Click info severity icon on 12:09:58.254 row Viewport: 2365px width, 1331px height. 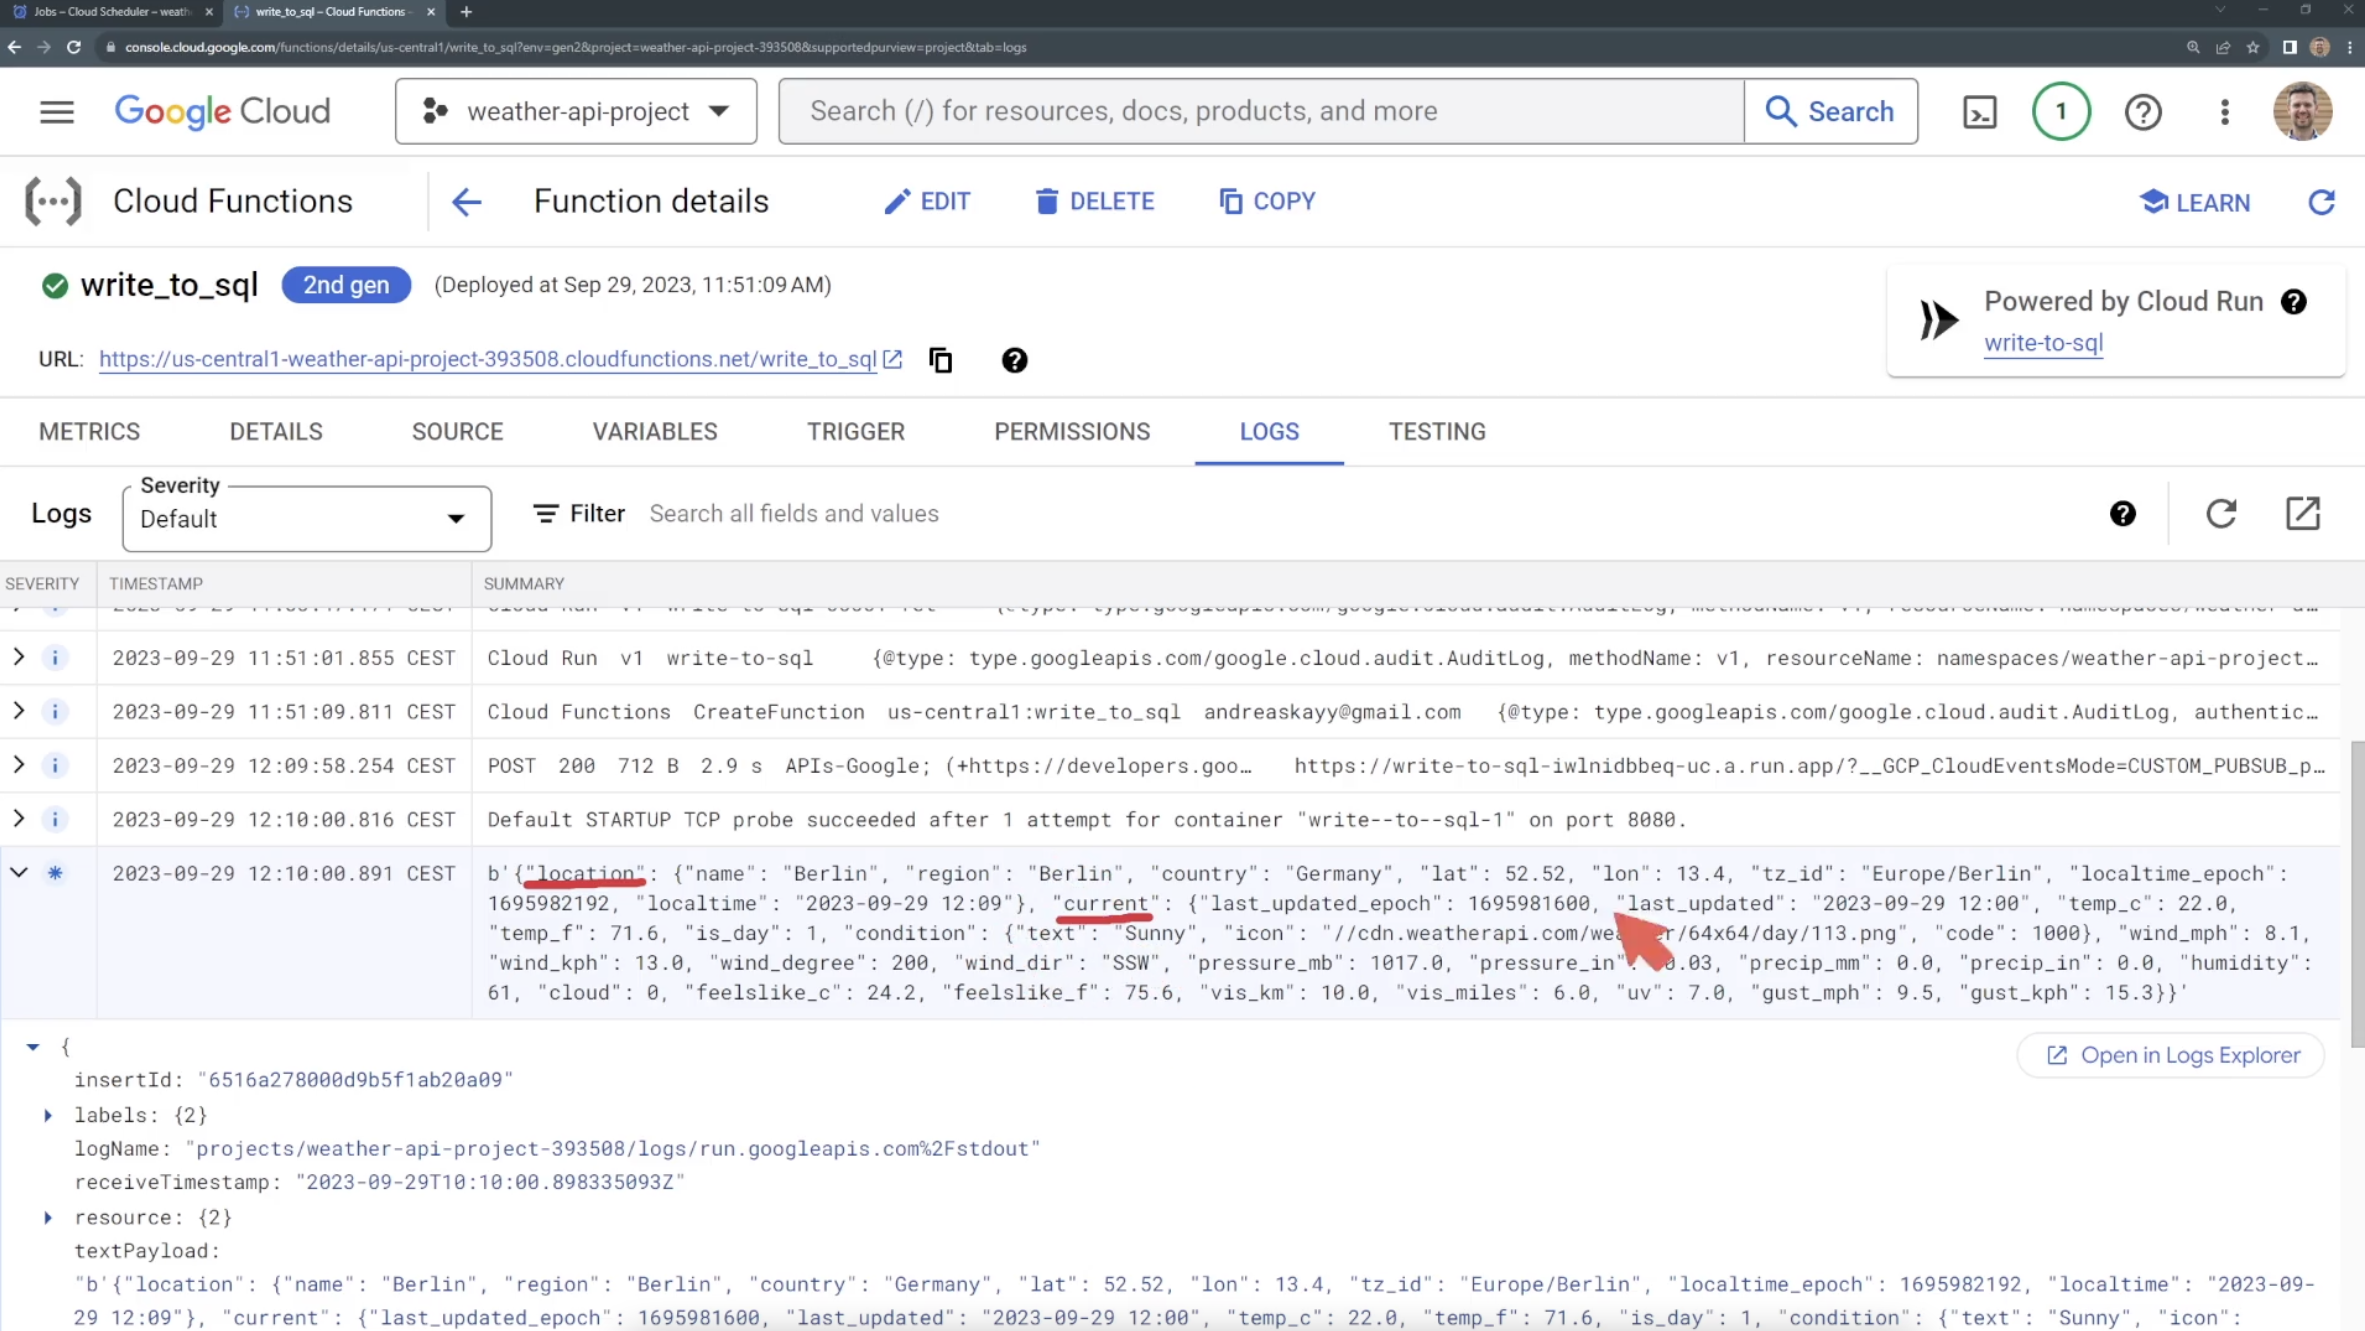tap(55, 766)
